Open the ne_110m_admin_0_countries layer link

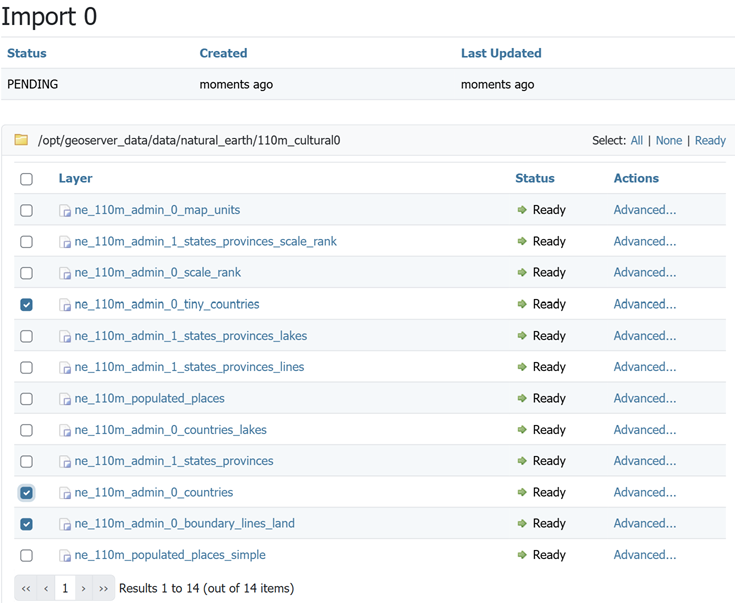(154, 492)
